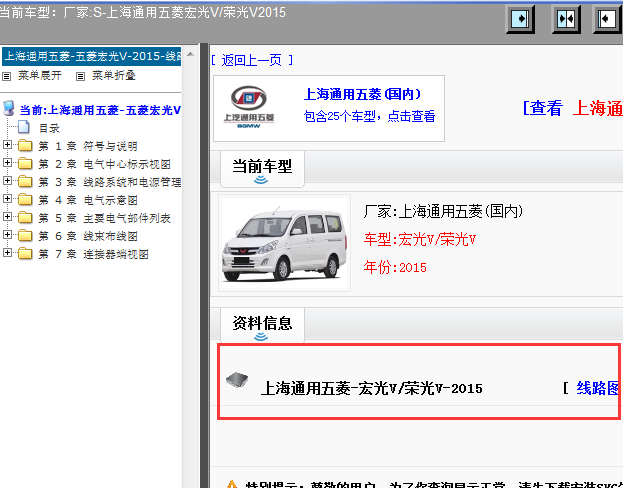623x488 pixels.
Task: Click folder icon of 第4章 电气示意图
Action: tap(25, 199)
